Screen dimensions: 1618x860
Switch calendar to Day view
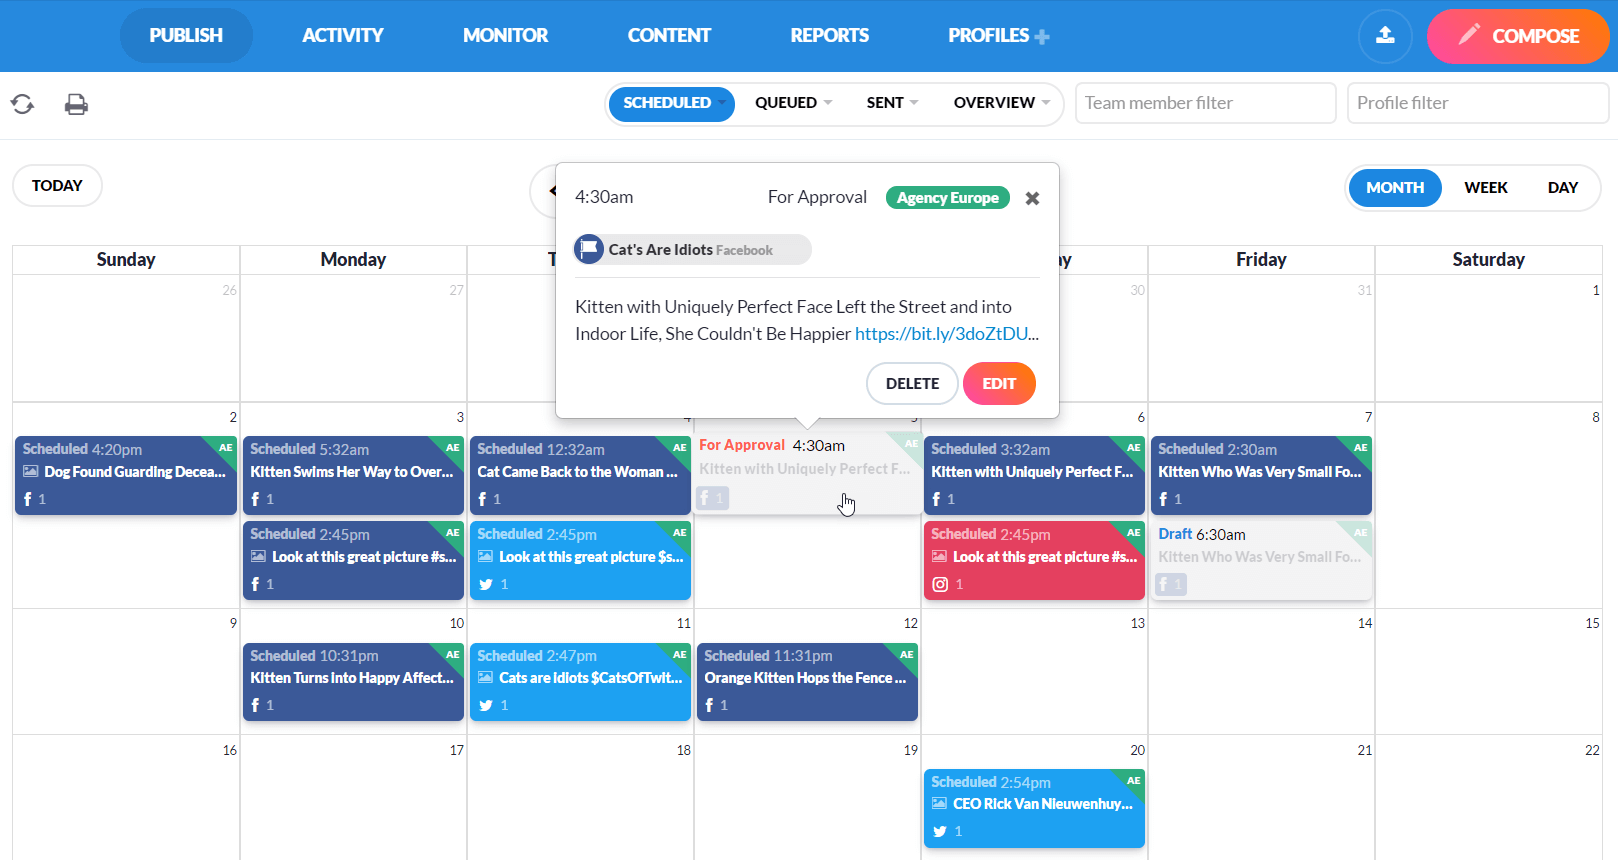click(x=1562, y=188)
